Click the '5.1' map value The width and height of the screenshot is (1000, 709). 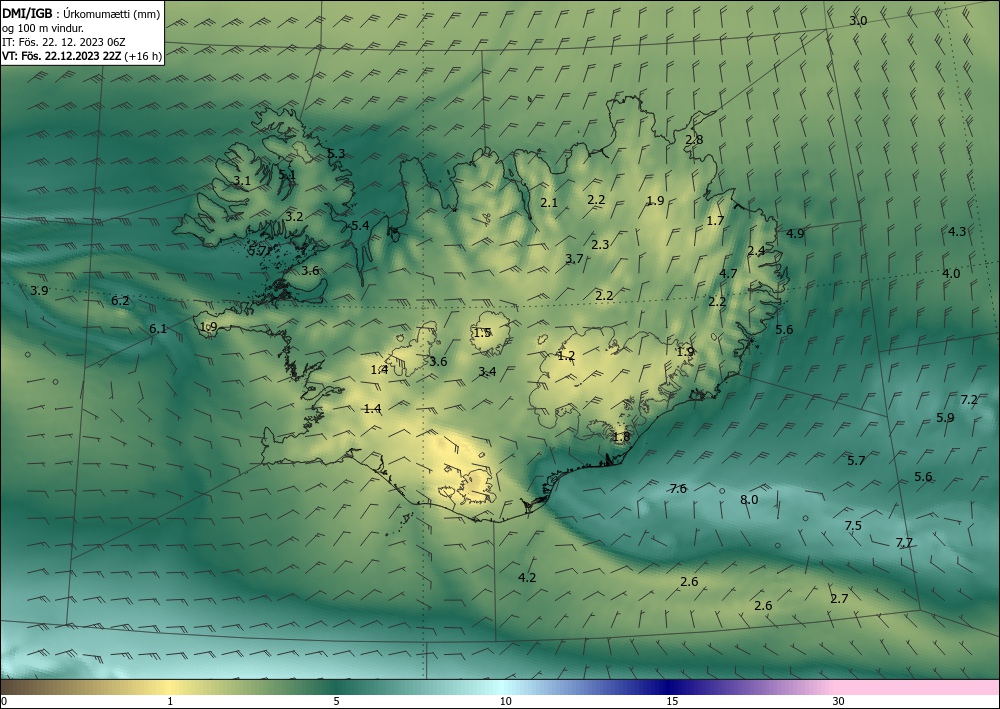pyautogui.click(x=287, y=174)
